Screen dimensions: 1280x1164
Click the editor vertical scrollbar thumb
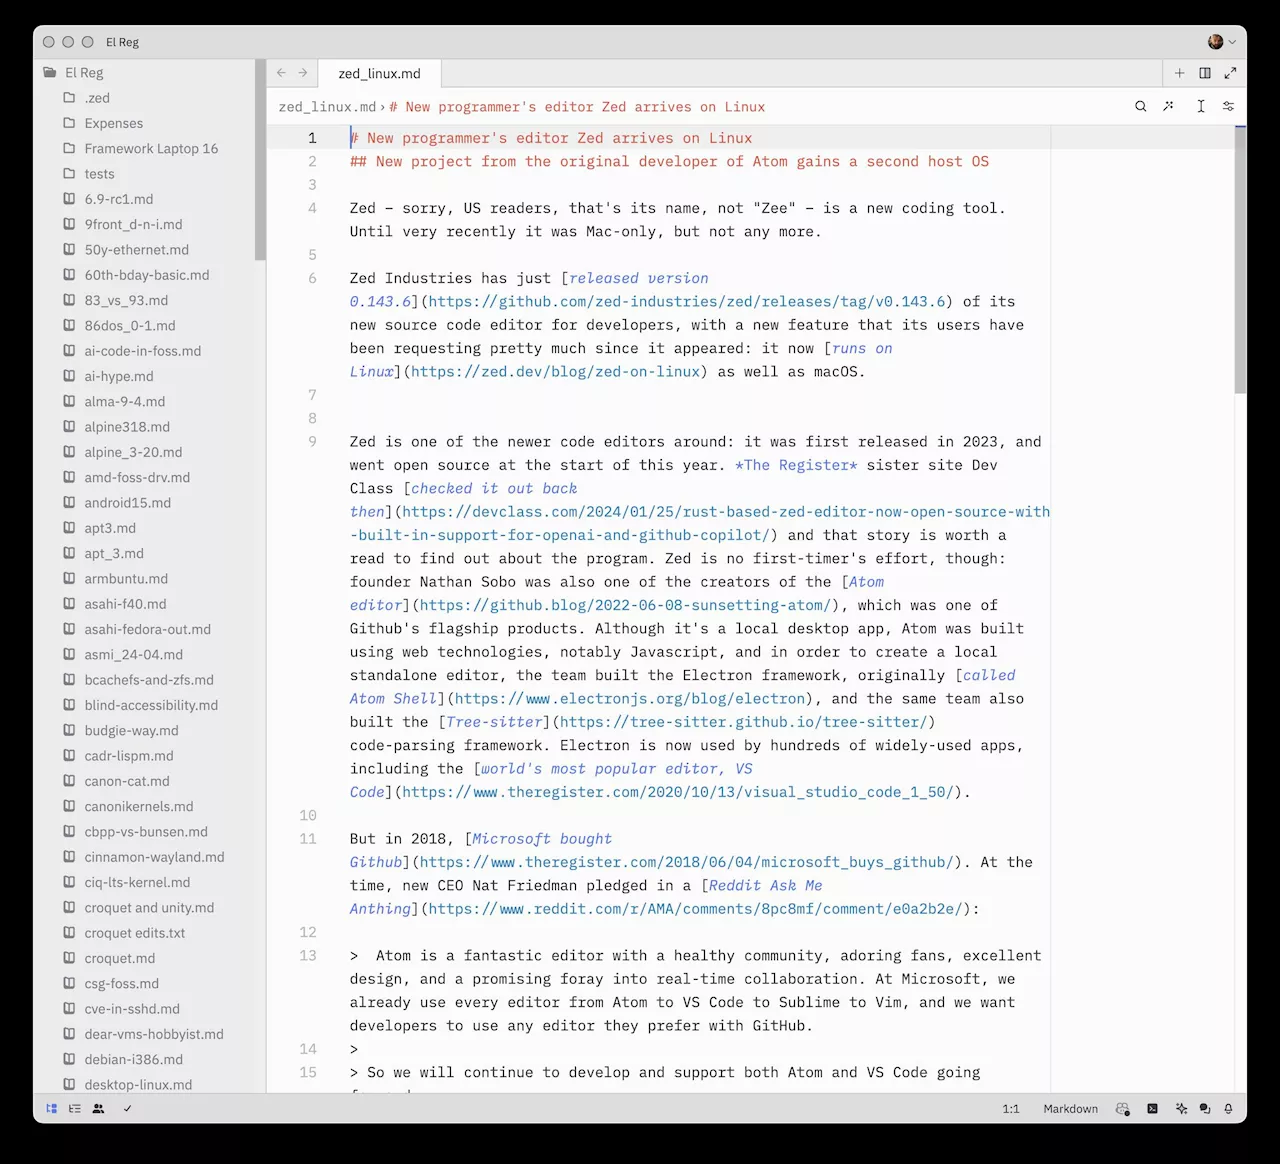[1240, 260]
